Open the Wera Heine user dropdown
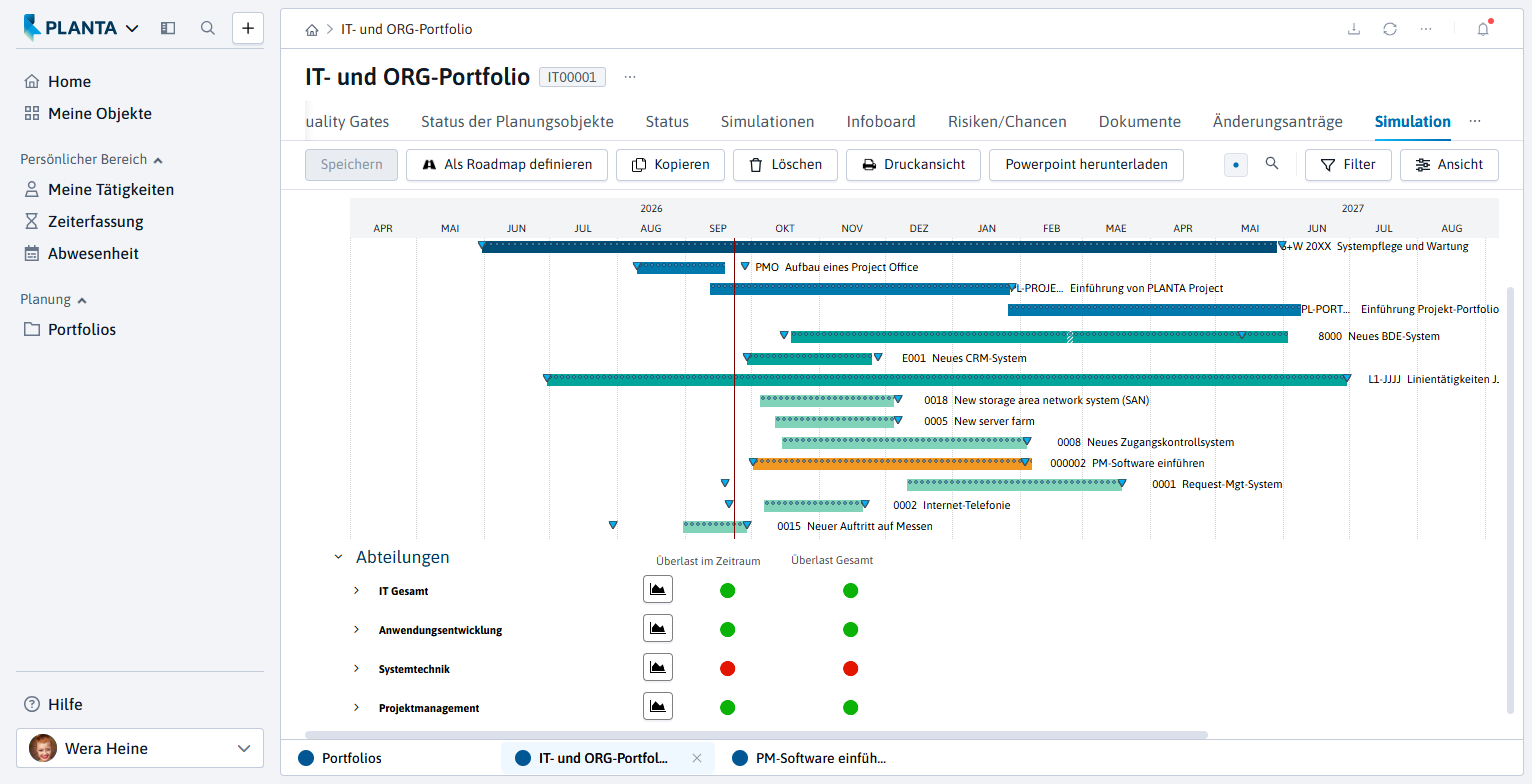Screen dimensions: 1532x784 (140, 748)
